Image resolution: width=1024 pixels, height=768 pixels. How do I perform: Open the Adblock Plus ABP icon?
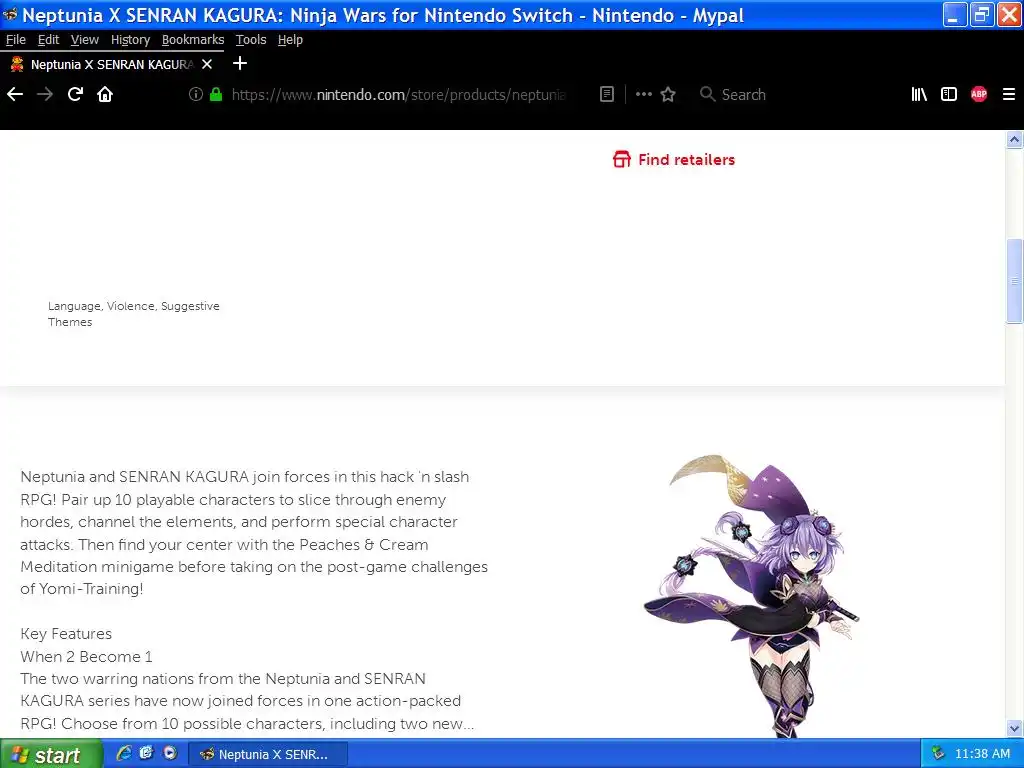pos(979,95)
